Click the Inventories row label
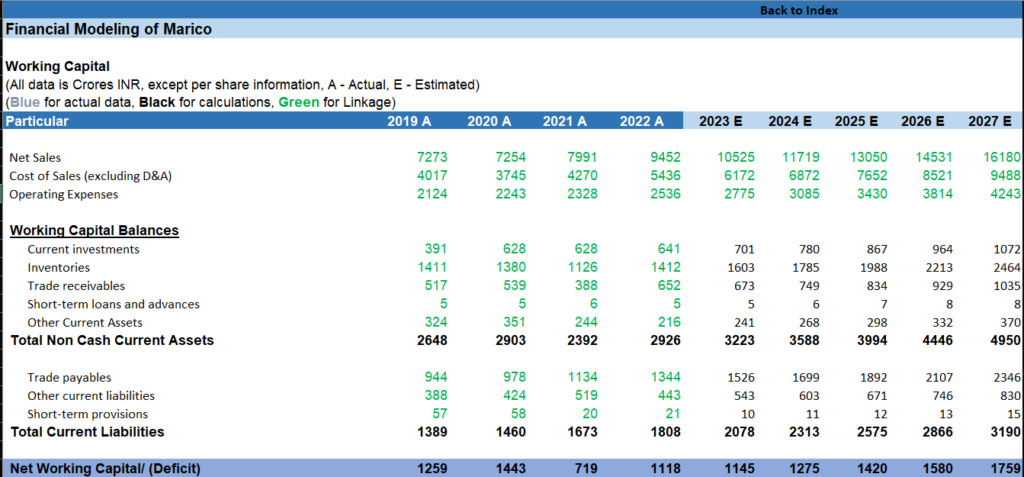Screen dimensions: 1024x477 coord(59,268)
